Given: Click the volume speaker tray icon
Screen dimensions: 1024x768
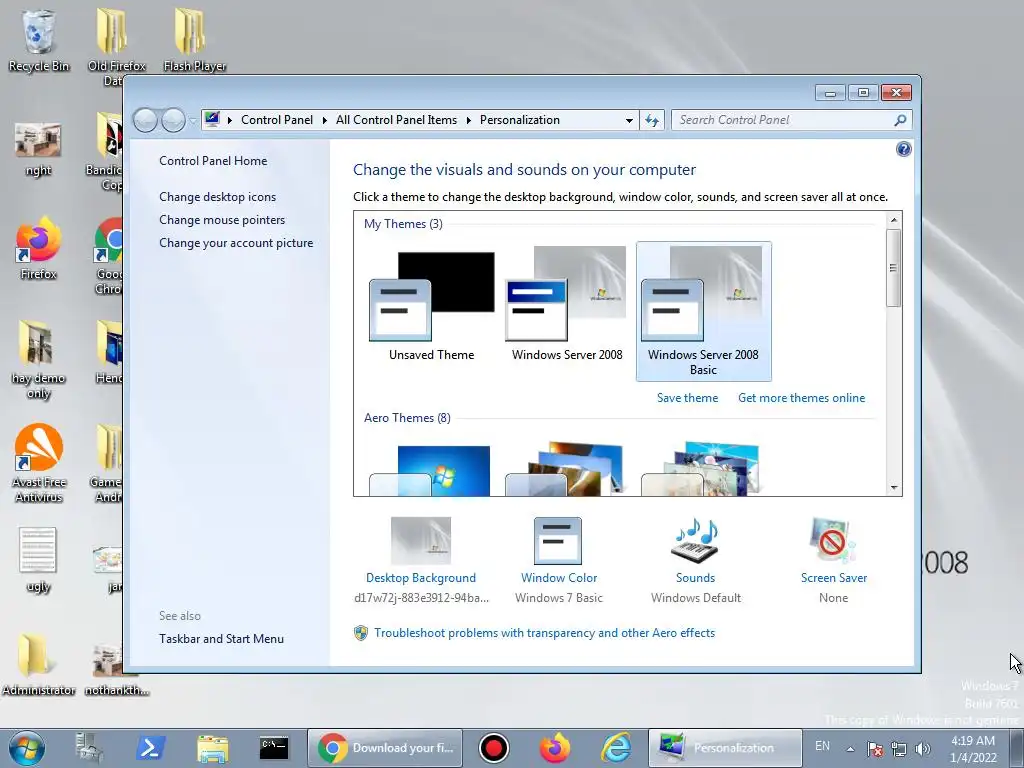Looking at the screenshot, I should tap(923, 749).
